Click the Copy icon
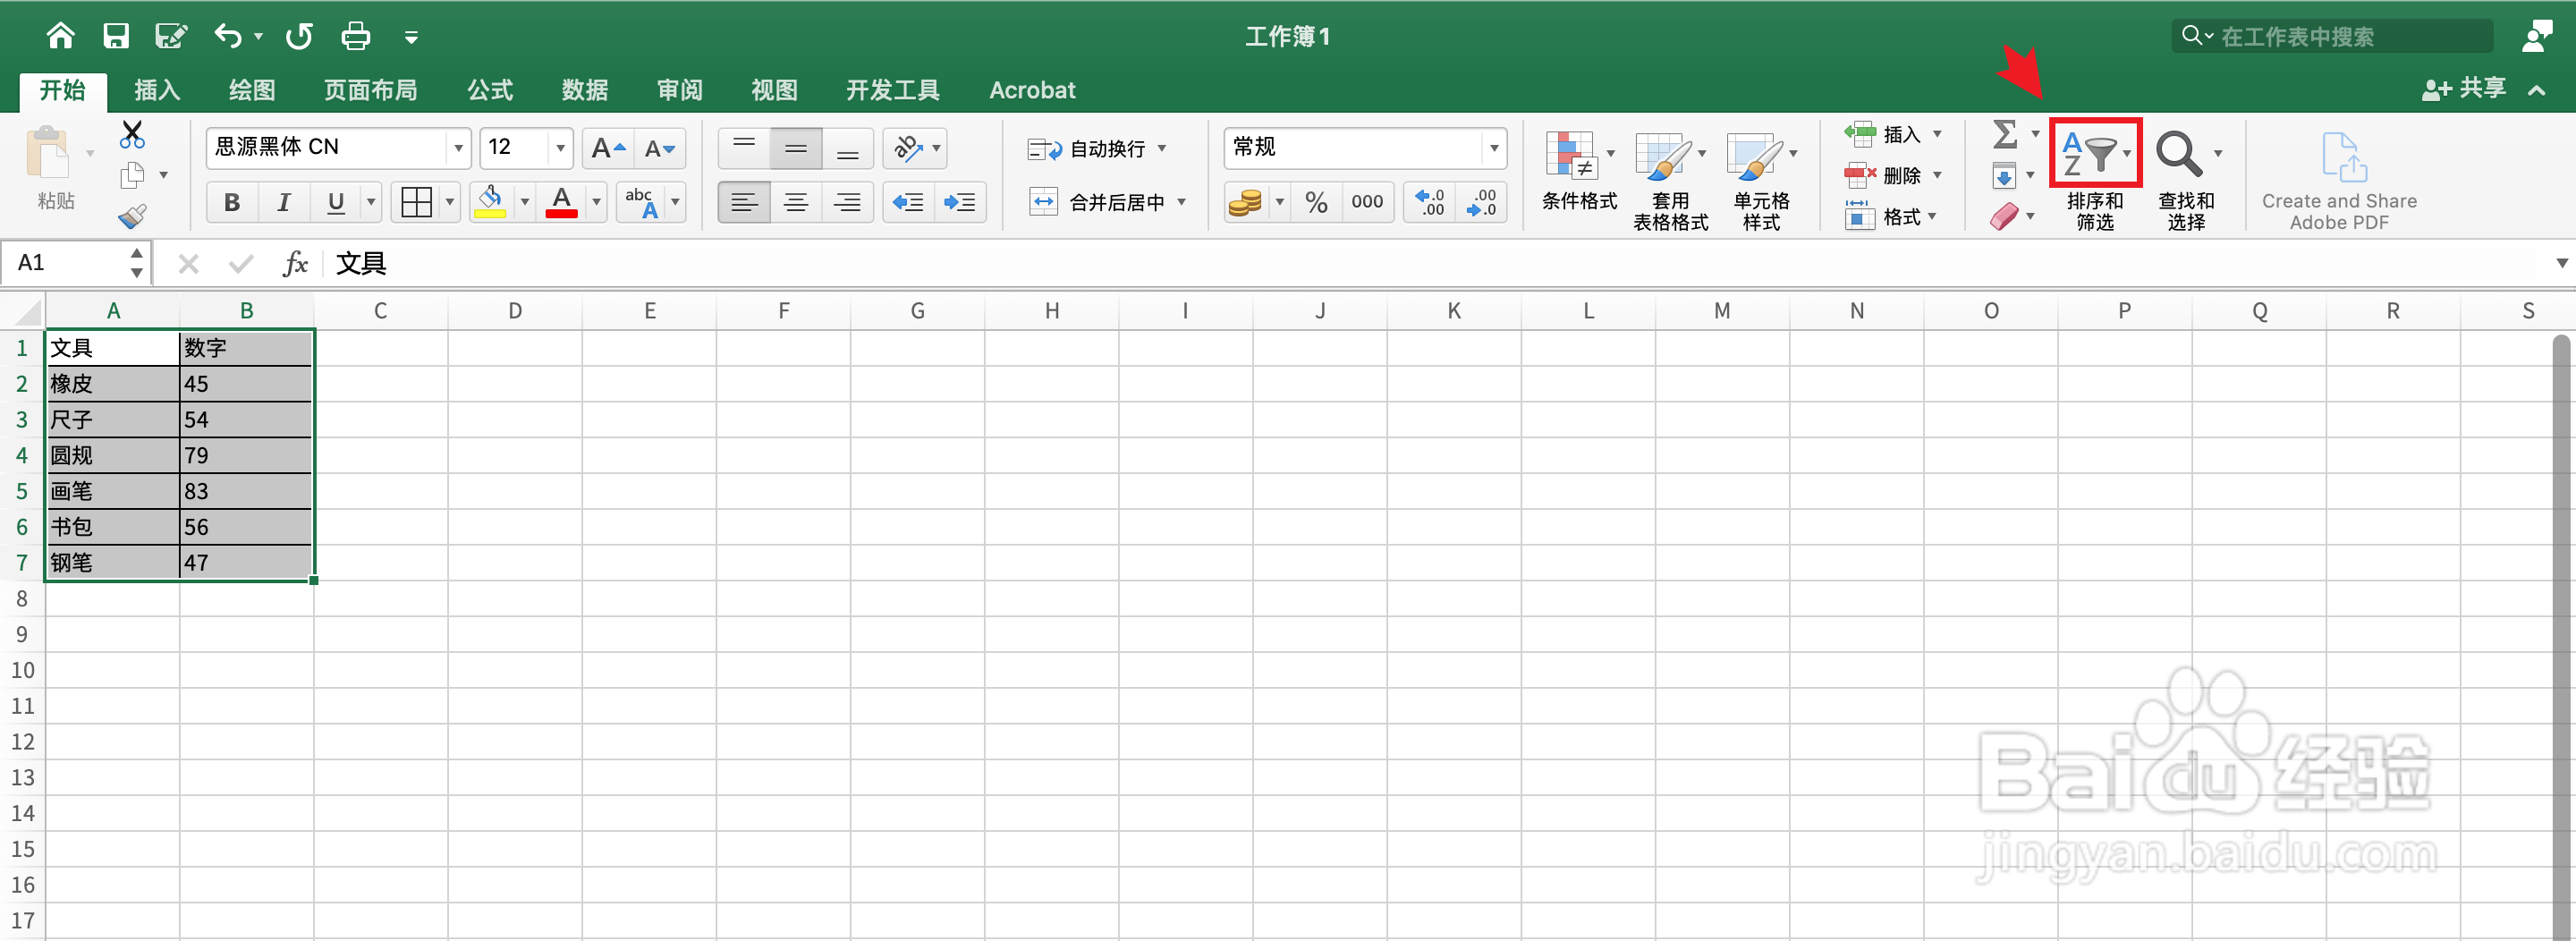The height and width of the screenshot is (941, 2576). tap(132, 175)
